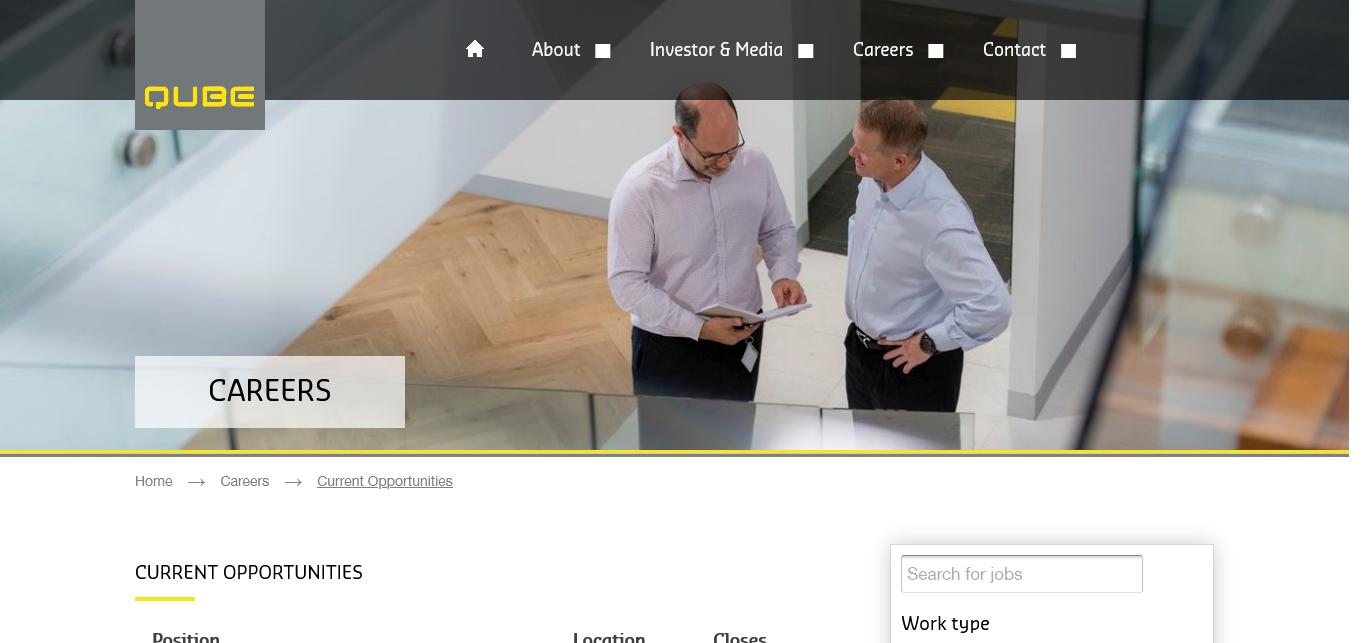Follow the Careers breadcrumb link
Viewport: 1366px width, 643px height.
tap(245, 481)
